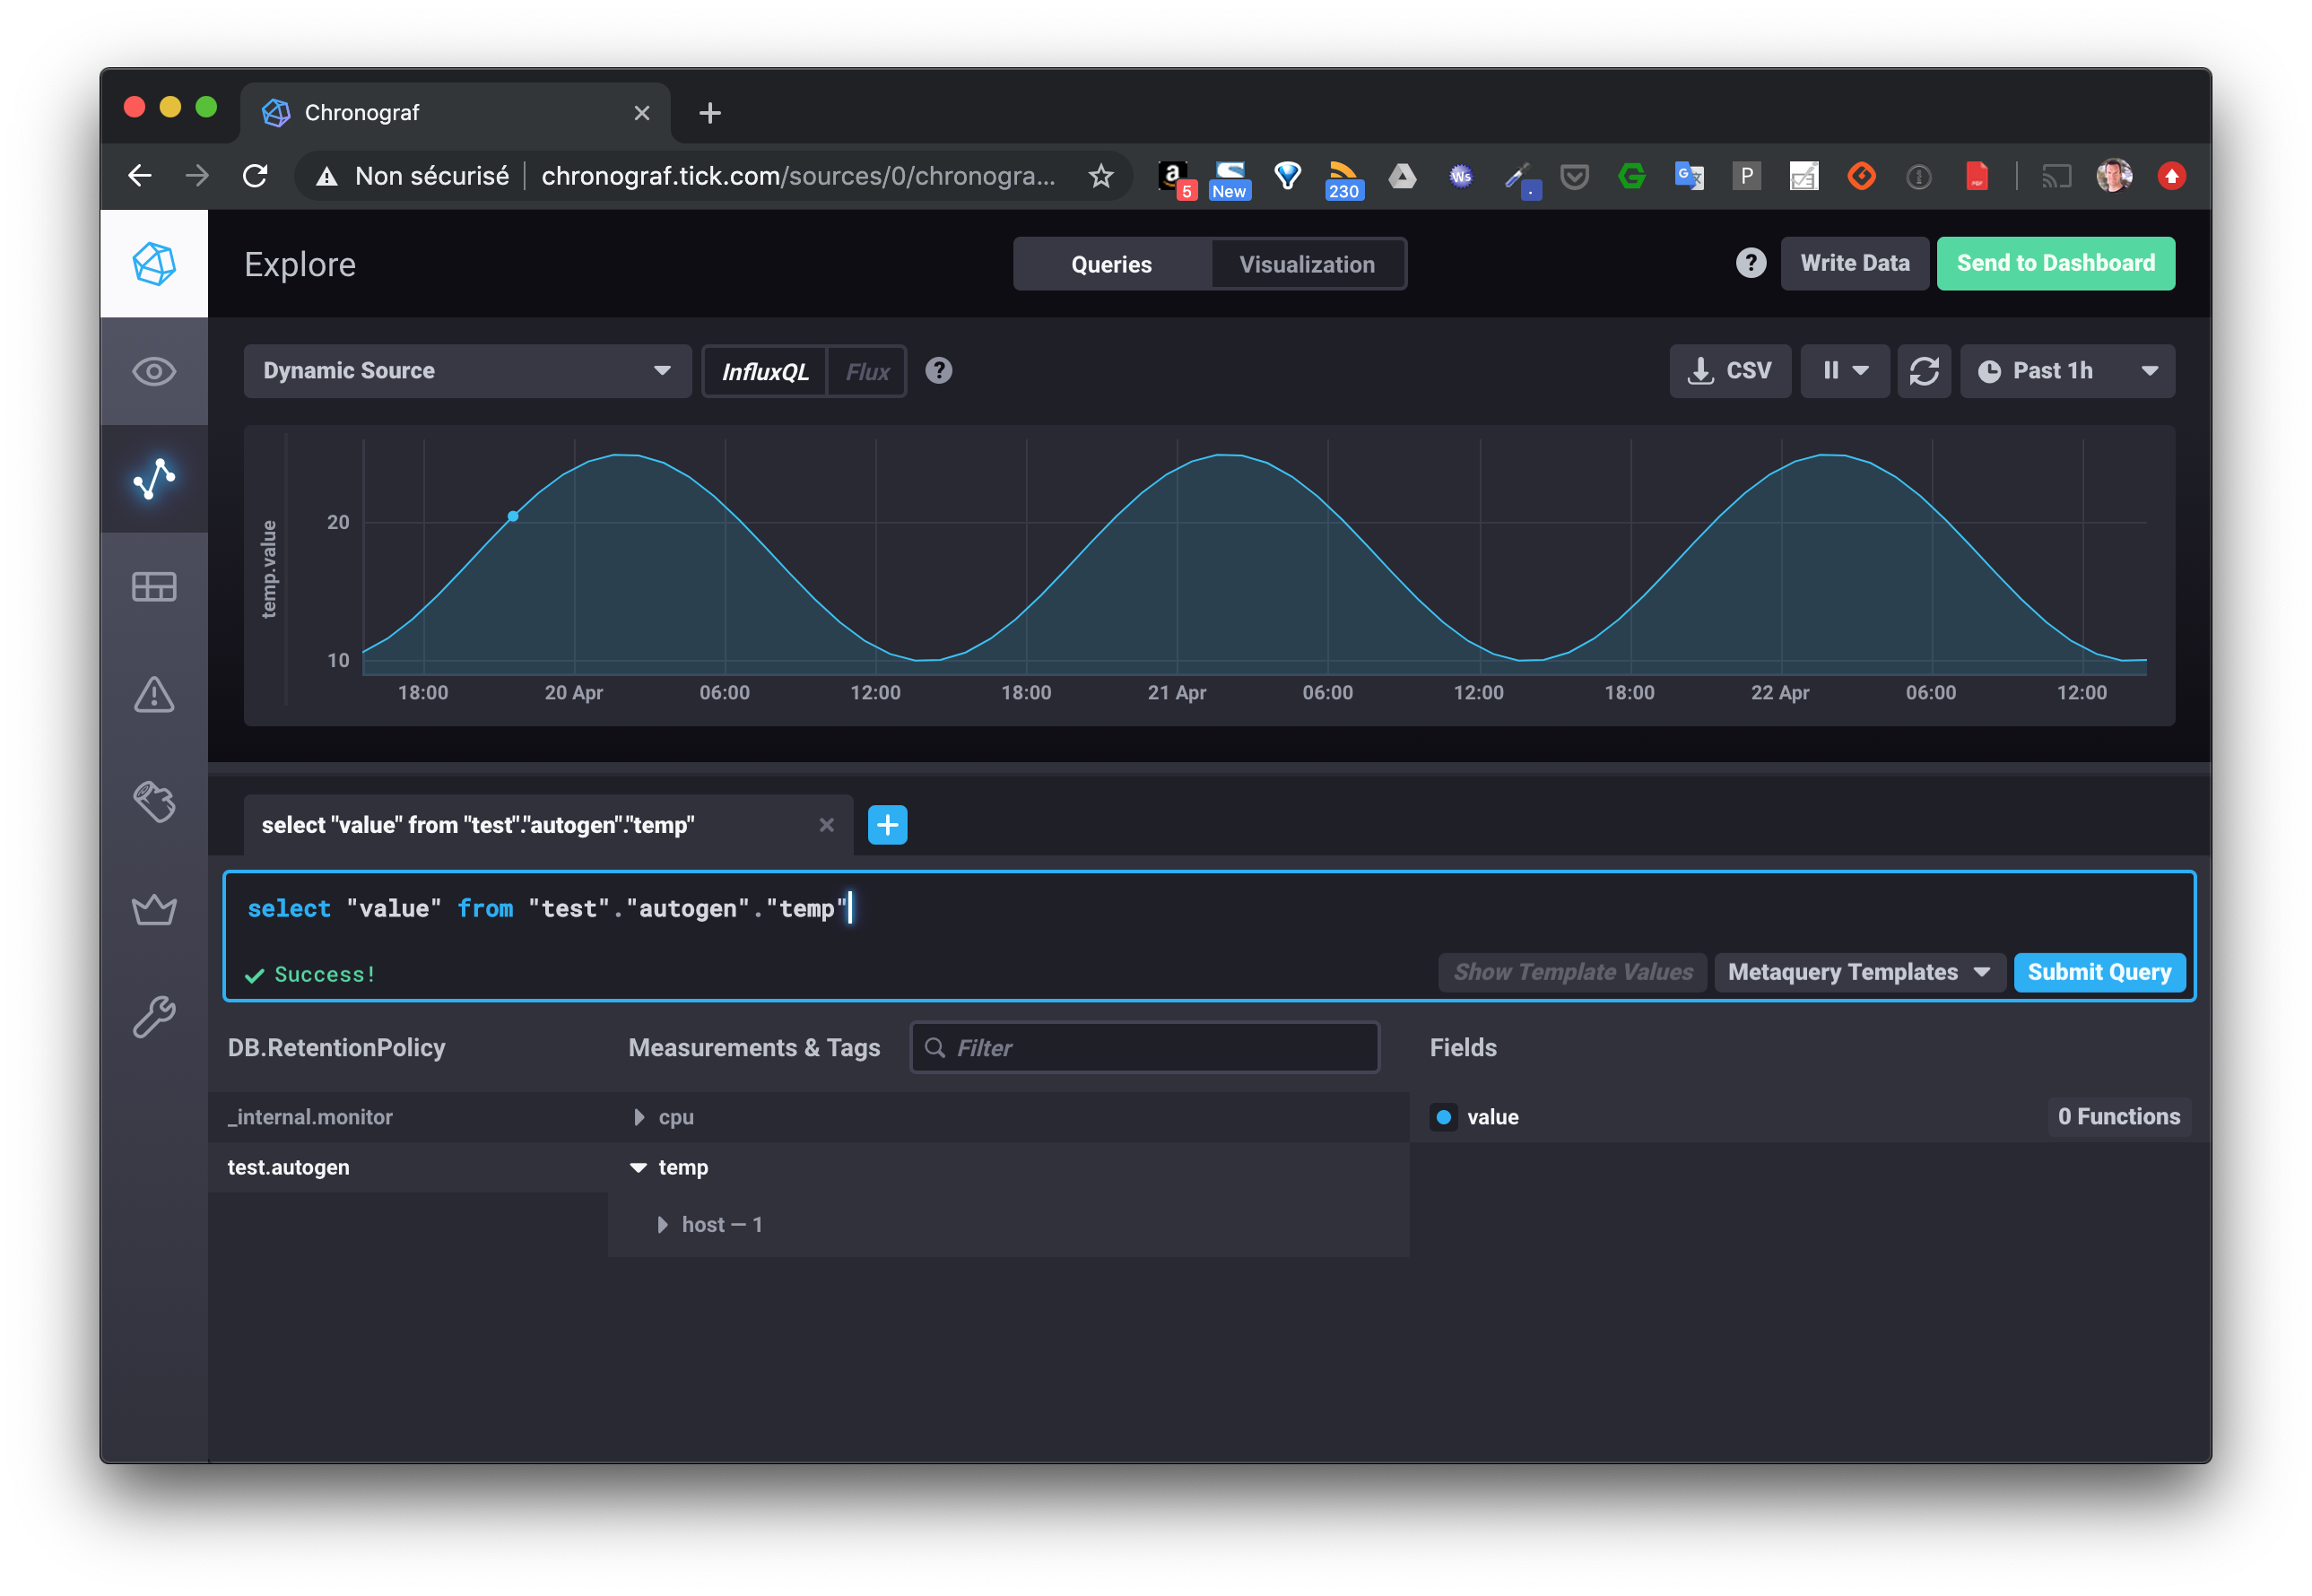Switch query language to InfluxQL
Screen dimensions: 2312x1596
765,372
